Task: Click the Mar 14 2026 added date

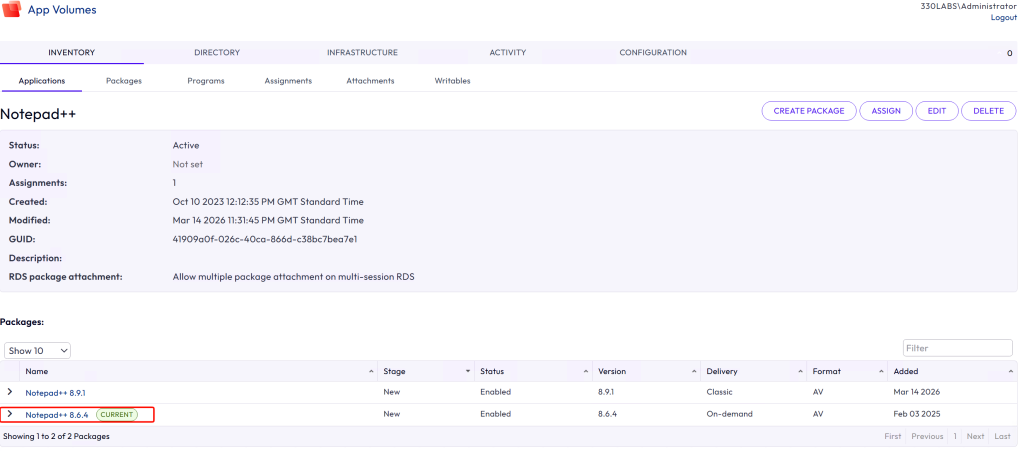Action: tap(917, 392)
